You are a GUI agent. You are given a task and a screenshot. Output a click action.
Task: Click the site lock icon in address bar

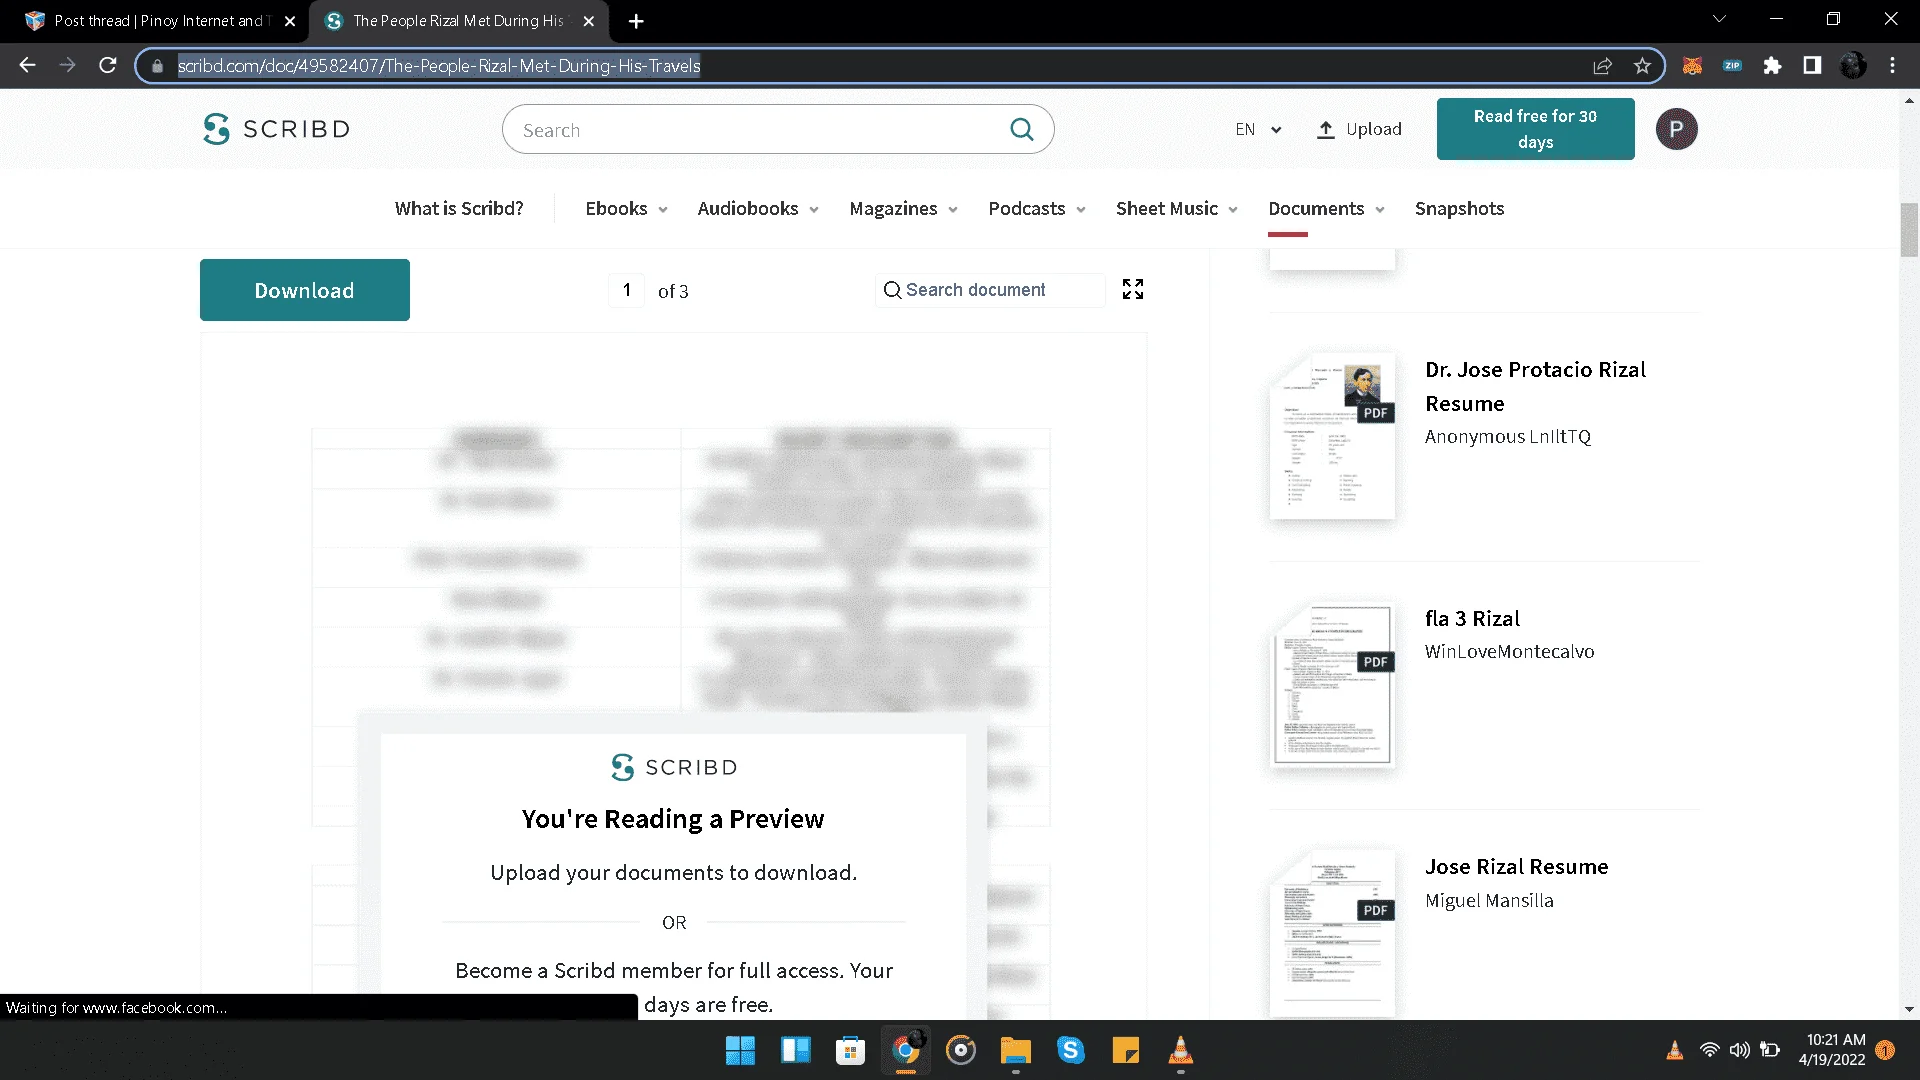click(x=157, y=66)
